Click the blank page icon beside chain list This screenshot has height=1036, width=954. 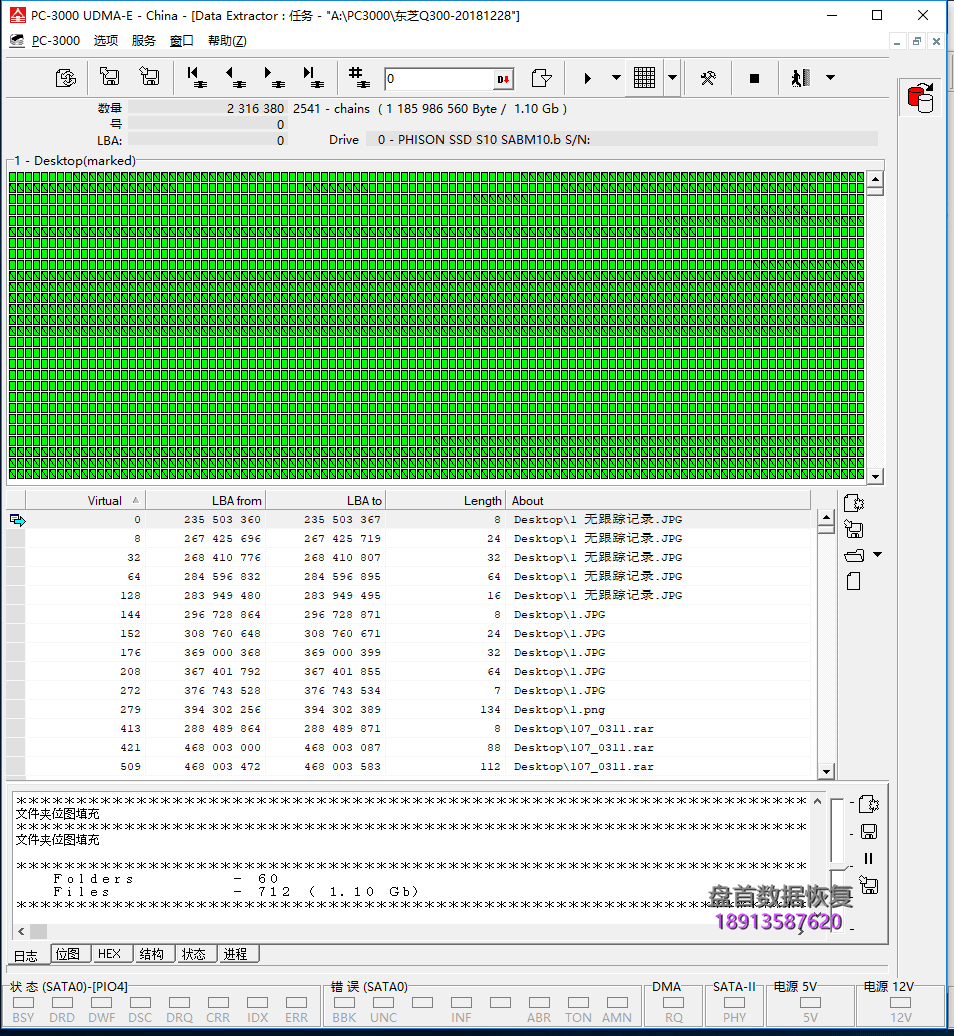(854, 581)
